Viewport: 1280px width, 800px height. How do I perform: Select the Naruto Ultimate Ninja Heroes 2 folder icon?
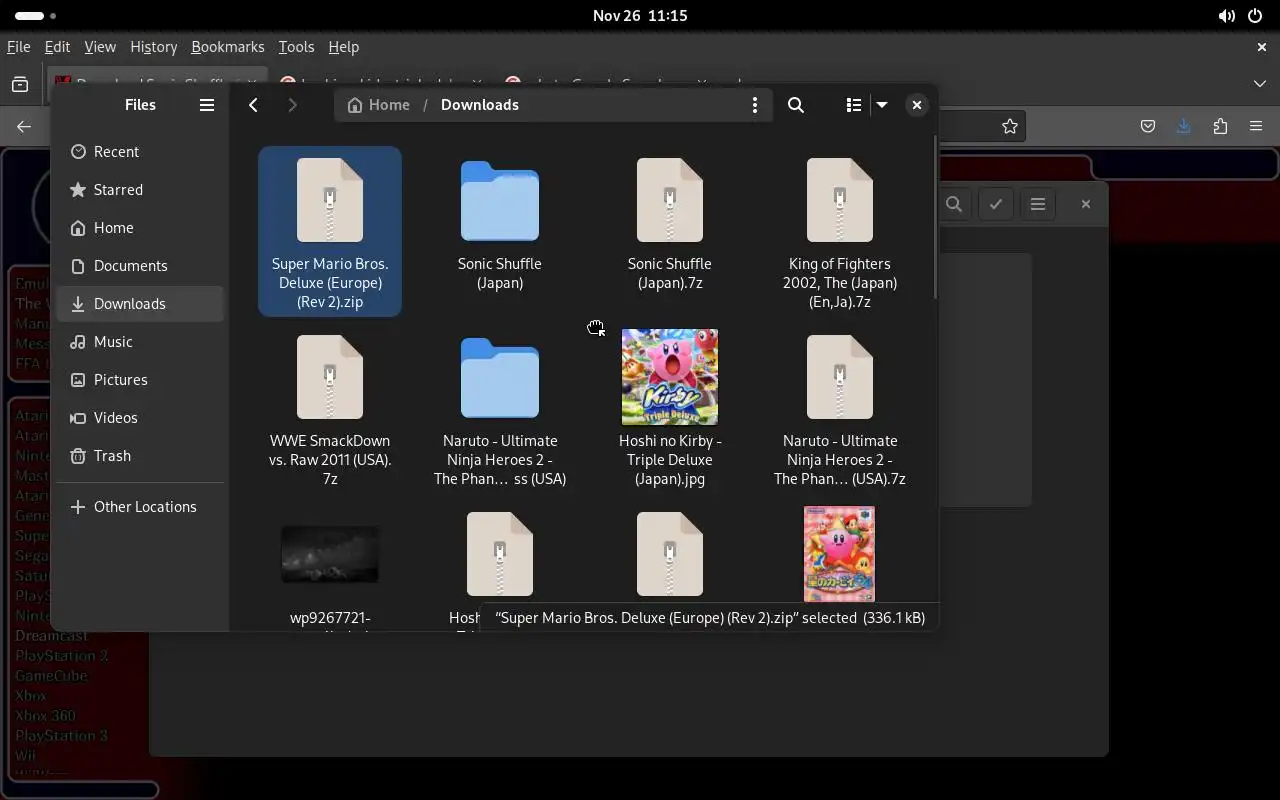click(500, 378)
